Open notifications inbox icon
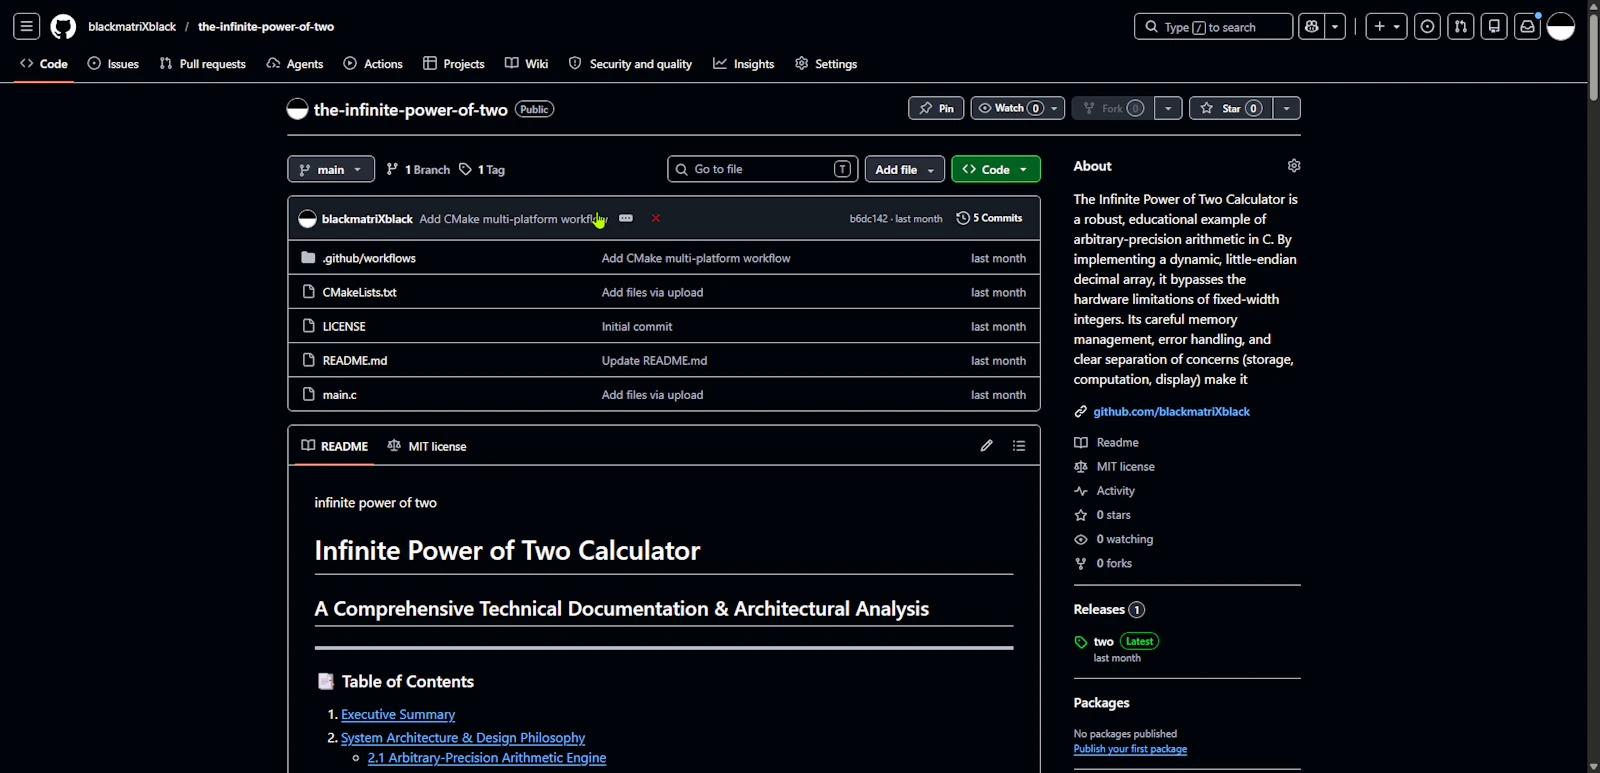Screen dimensions: 1600x773 point(1527,27)
